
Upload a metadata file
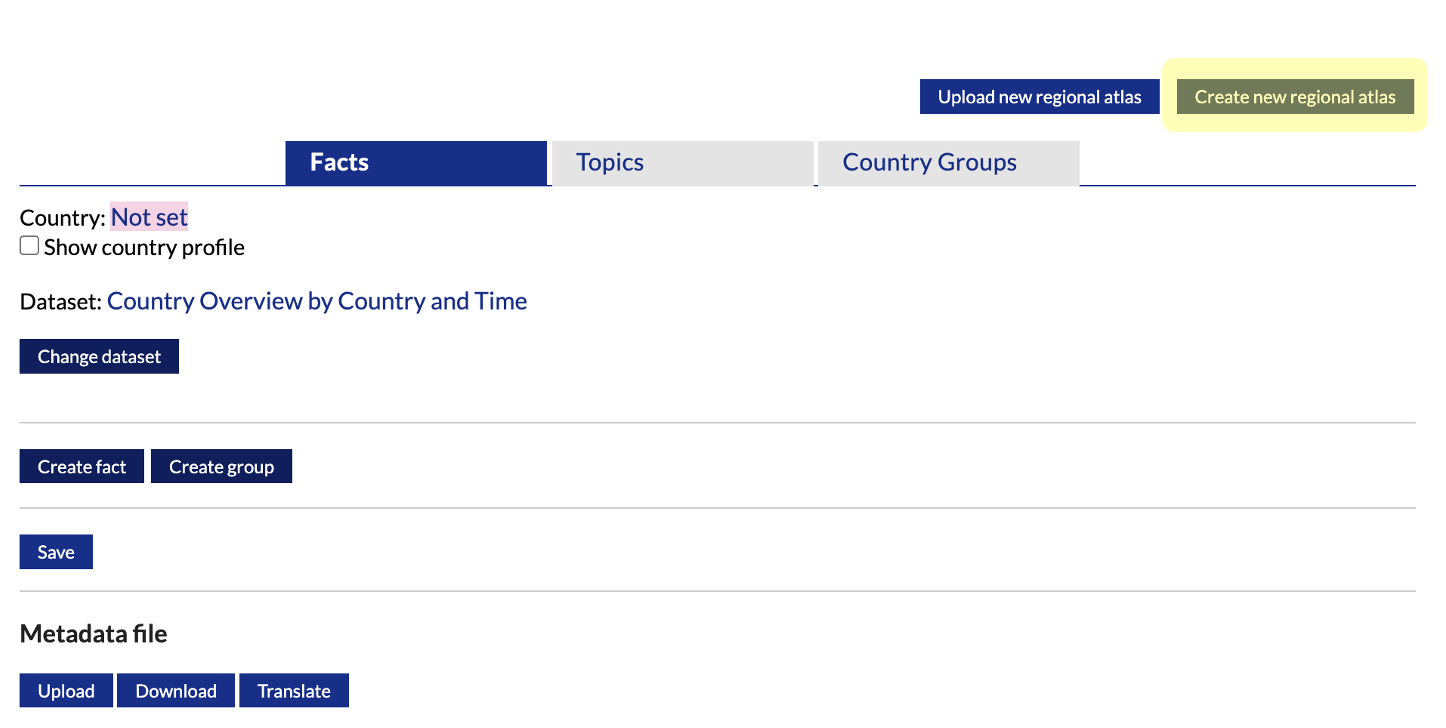[x=66, y=691]
